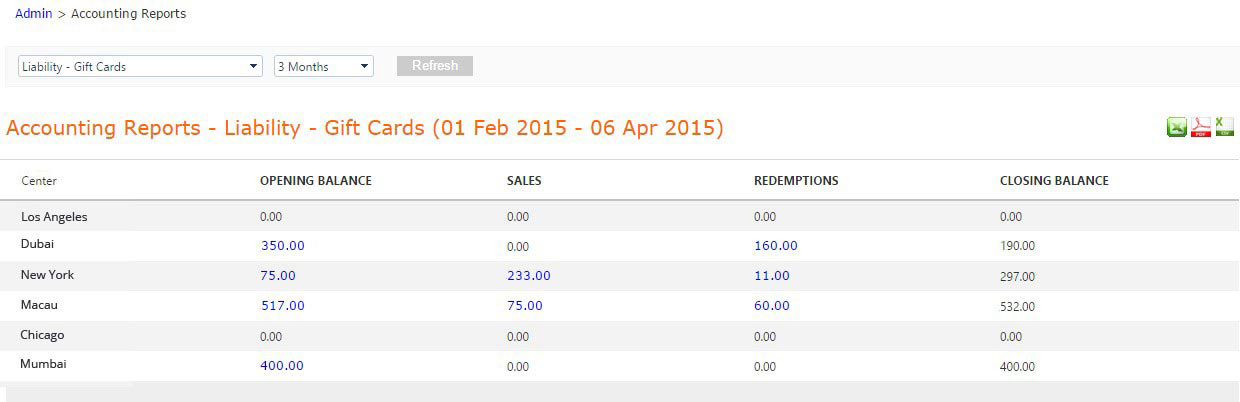Click the Refresh button
The image size is (1240, 402).
click(x=435, y=66)
